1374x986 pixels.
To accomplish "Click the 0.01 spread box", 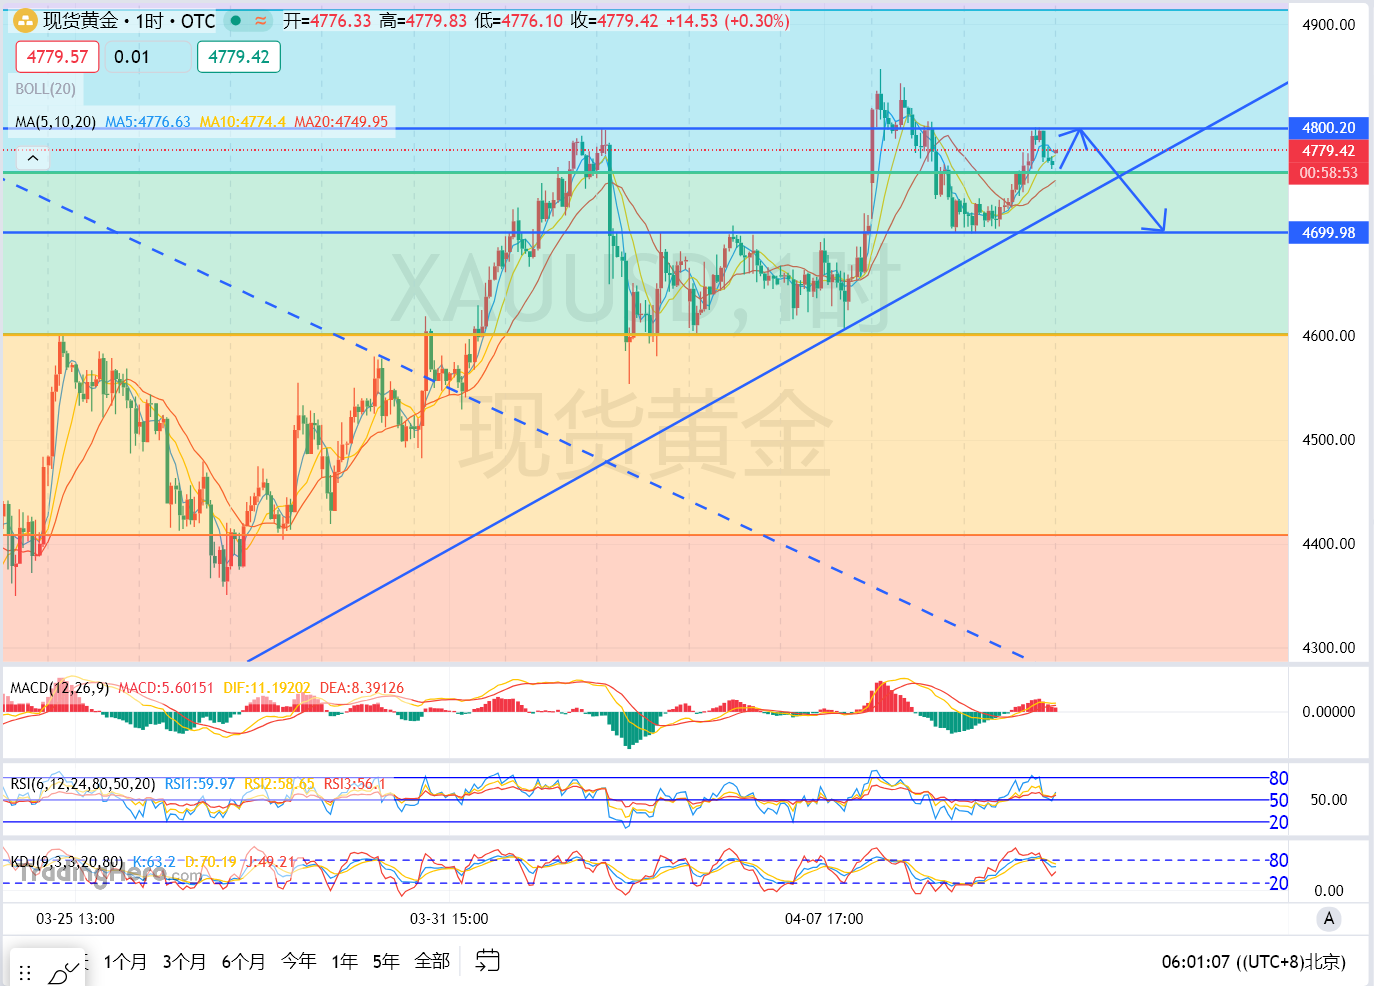I will coord(146,57).
